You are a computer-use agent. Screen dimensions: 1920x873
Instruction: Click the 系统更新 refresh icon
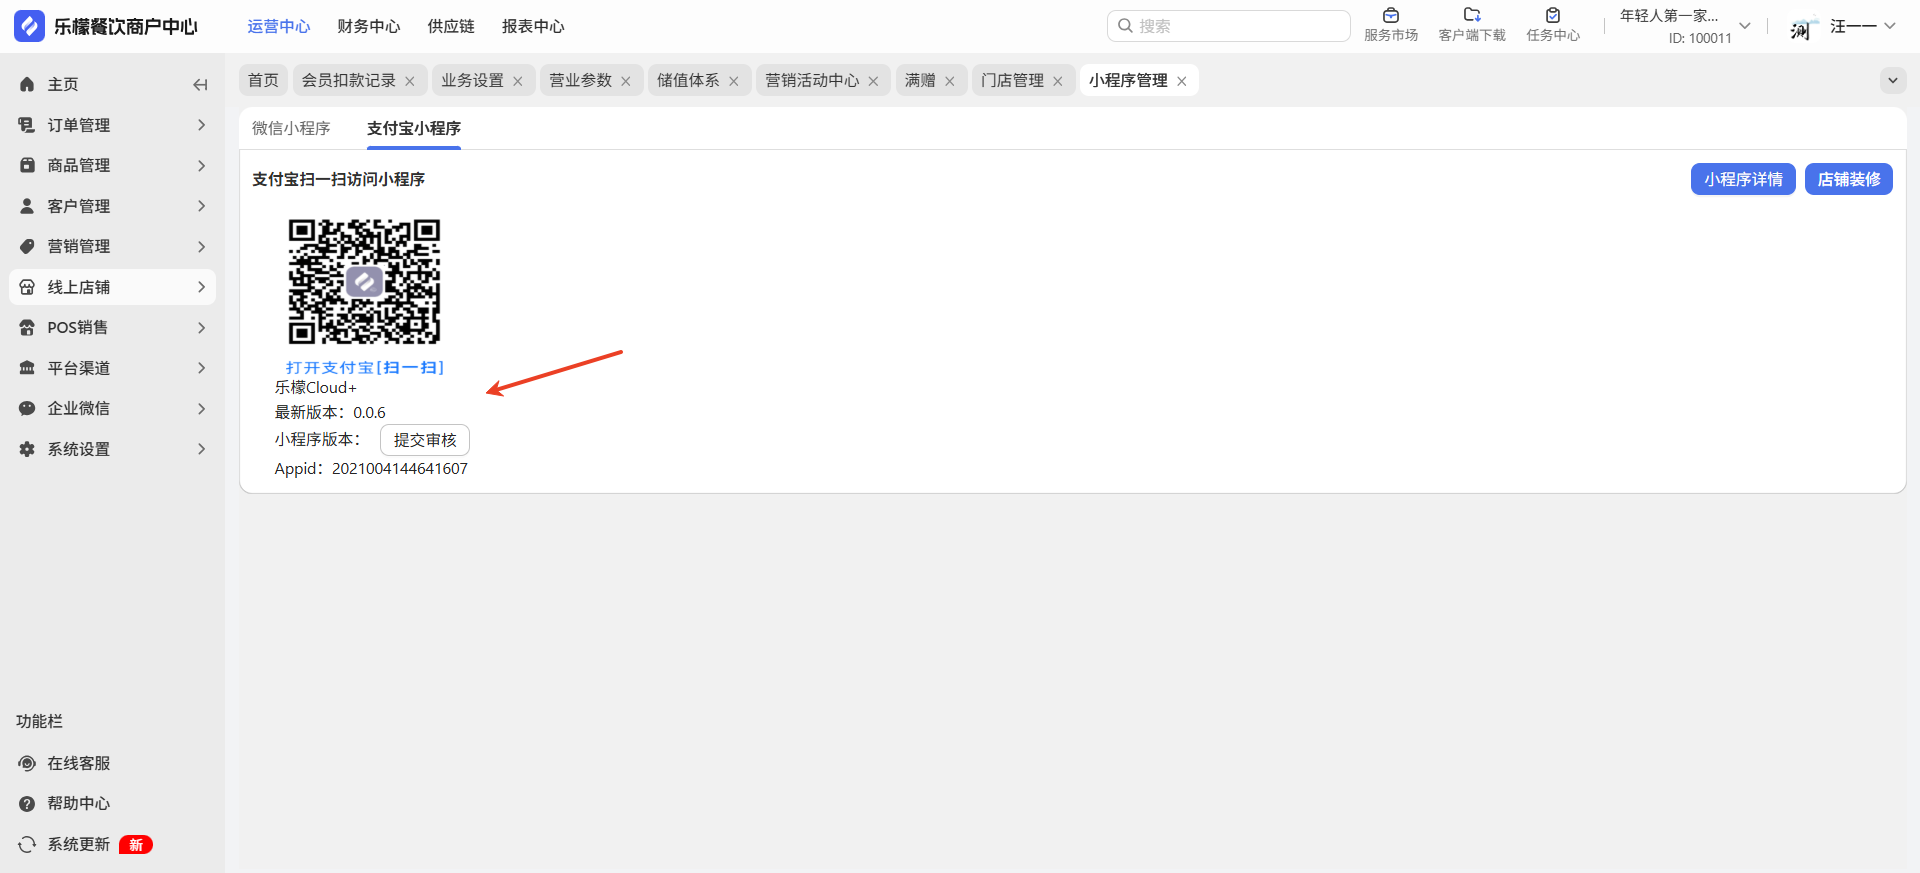[27, 844]
